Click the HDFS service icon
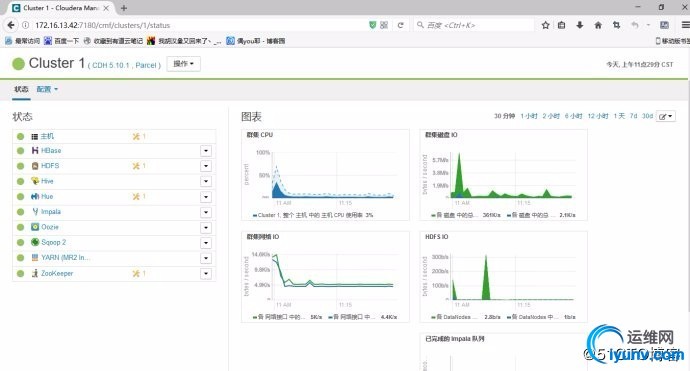 point(35,166)
